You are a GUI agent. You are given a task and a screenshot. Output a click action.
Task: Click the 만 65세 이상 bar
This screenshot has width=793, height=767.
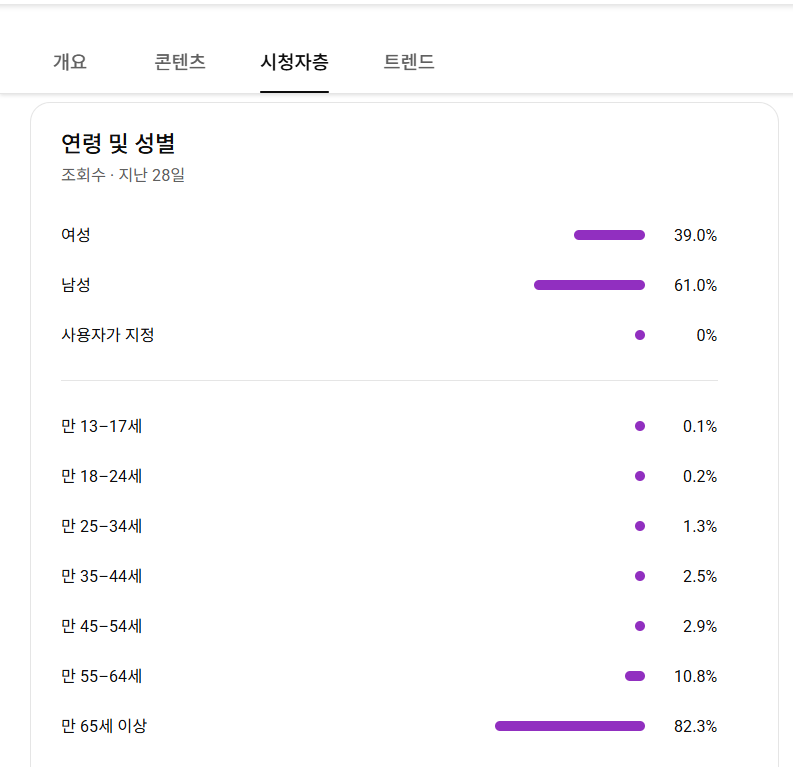(x=569, y=726)
